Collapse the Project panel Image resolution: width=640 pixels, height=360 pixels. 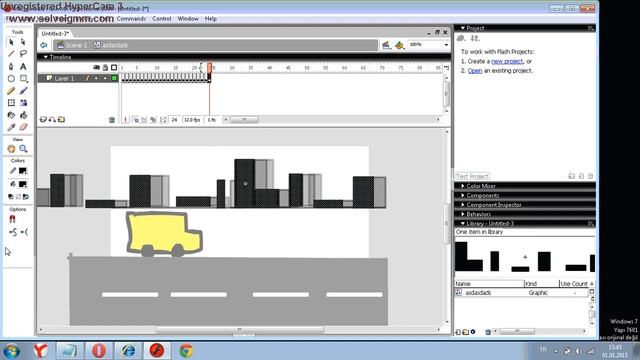462,28
